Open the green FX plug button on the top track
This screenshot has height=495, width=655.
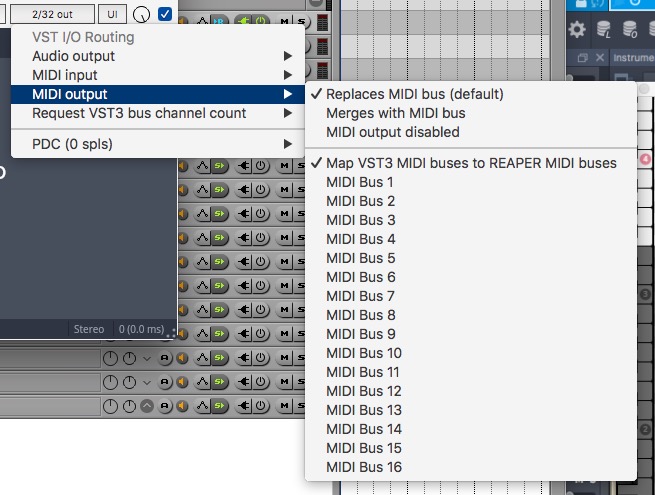tap(244, 20)
